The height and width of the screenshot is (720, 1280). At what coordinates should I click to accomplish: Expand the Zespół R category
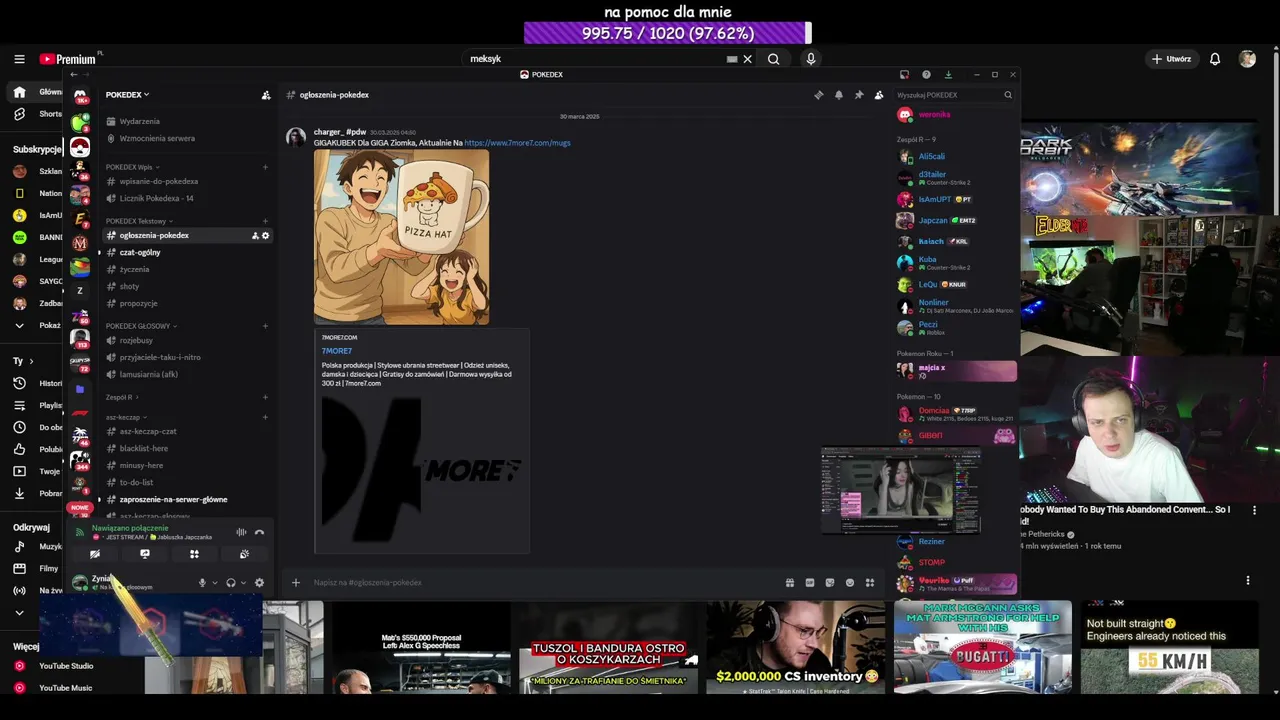(122, 397)
